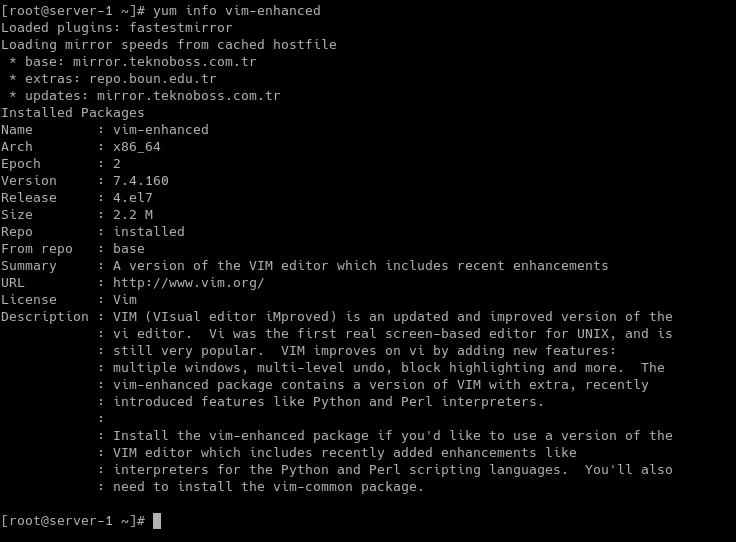Click the 'Installed Packages' heading
The image size is (736, 542).
point(73,113)
